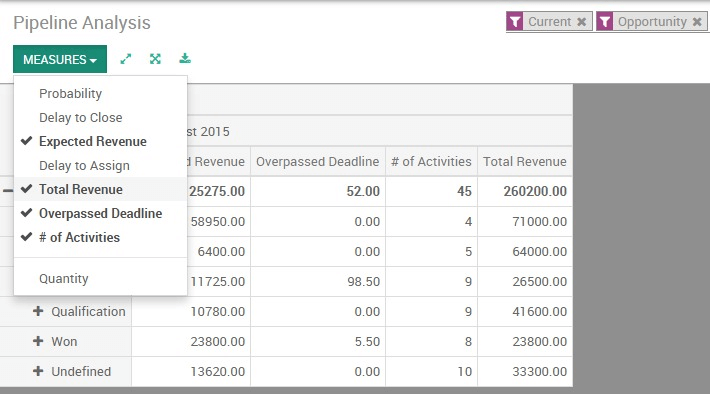
Task: Download the pivot table data
Action: coord(185,58)
